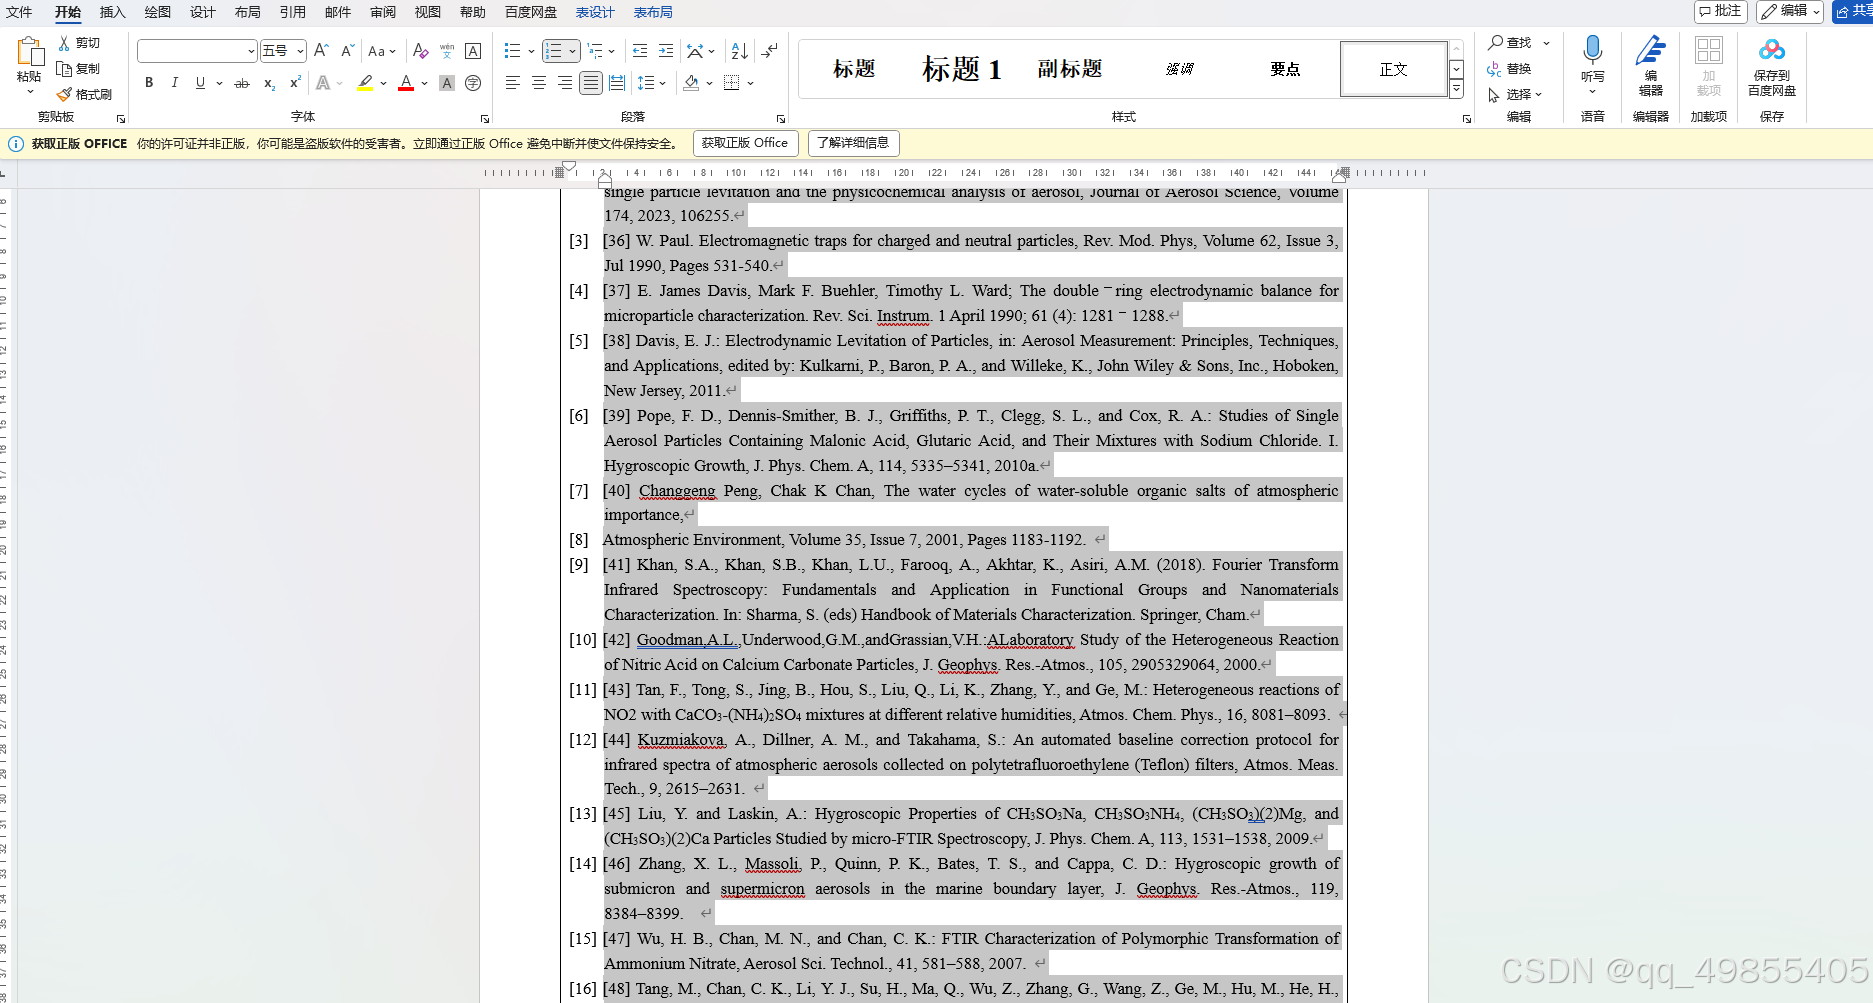
Task: Apply superscript formatting
Action: point(295,83)
